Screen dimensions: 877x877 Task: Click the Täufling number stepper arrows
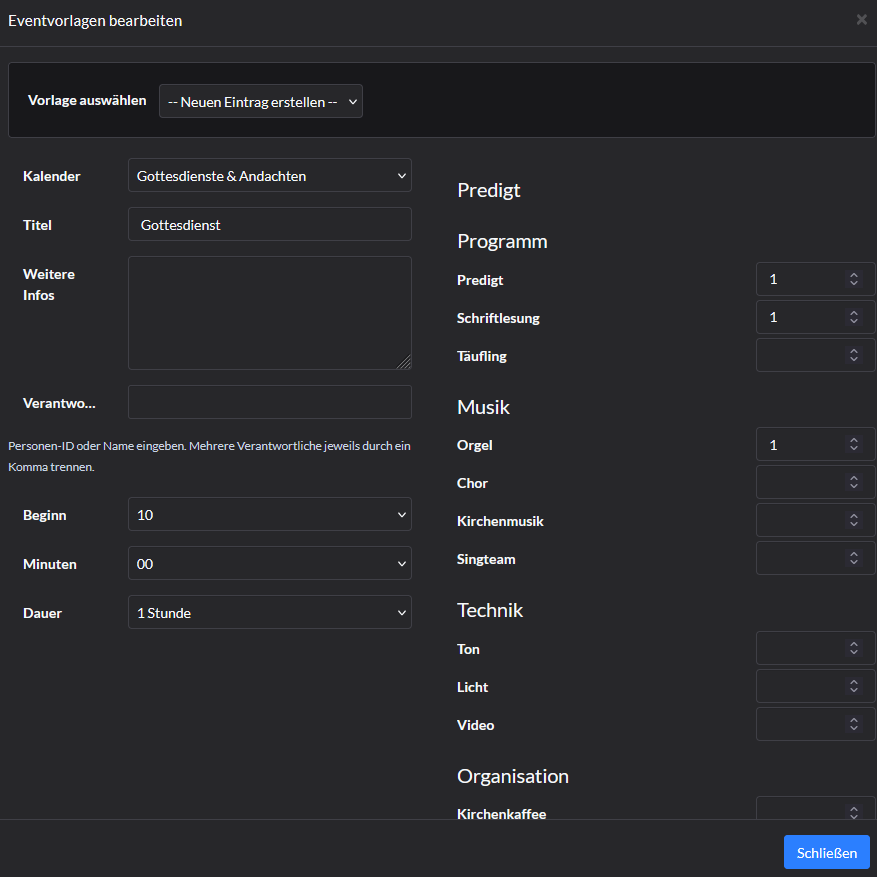click(x=854, y=355)
